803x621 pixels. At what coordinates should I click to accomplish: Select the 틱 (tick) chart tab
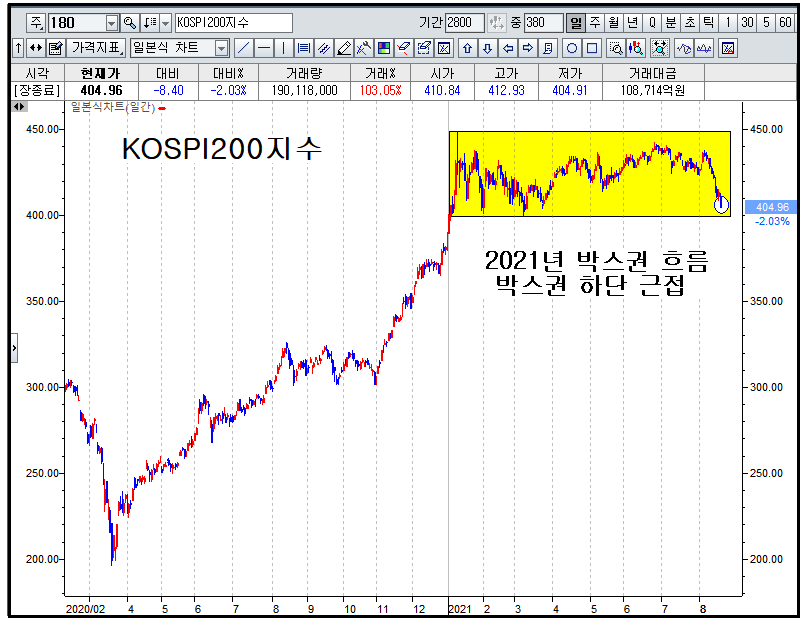coord(708,23)
